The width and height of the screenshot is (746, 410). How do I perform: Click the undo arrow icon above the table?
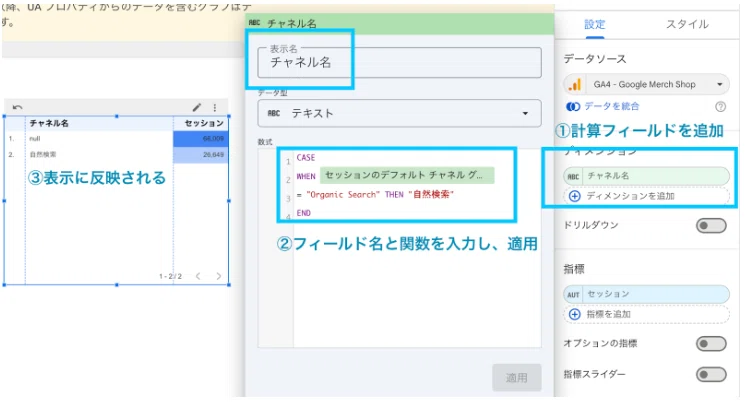[17, 107]
